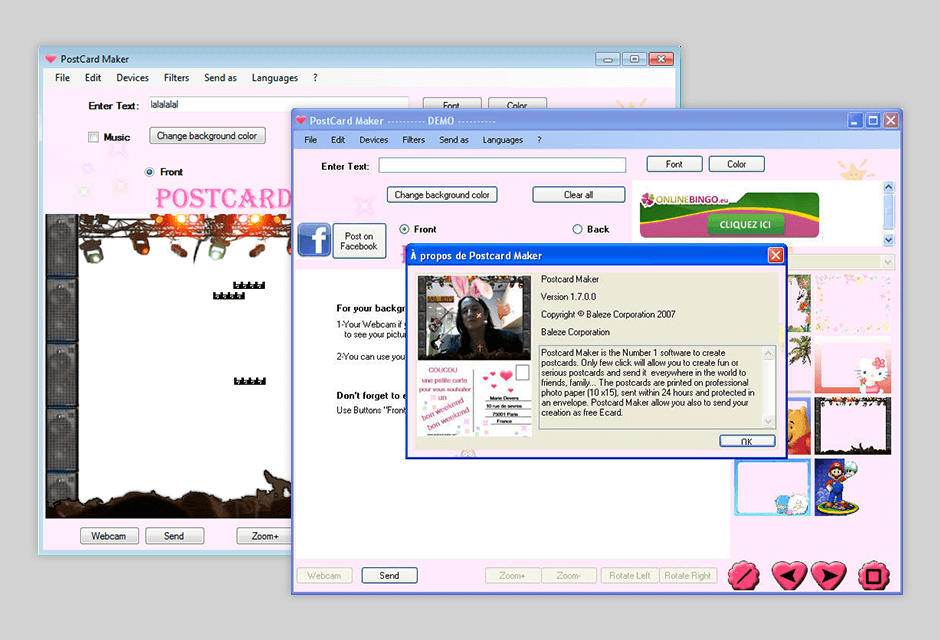Image resolution: width=940 pixels, height=640 pixels.
Task: Open Filters menu in back PostCard Maker window
Action: [x=176, y=78]
